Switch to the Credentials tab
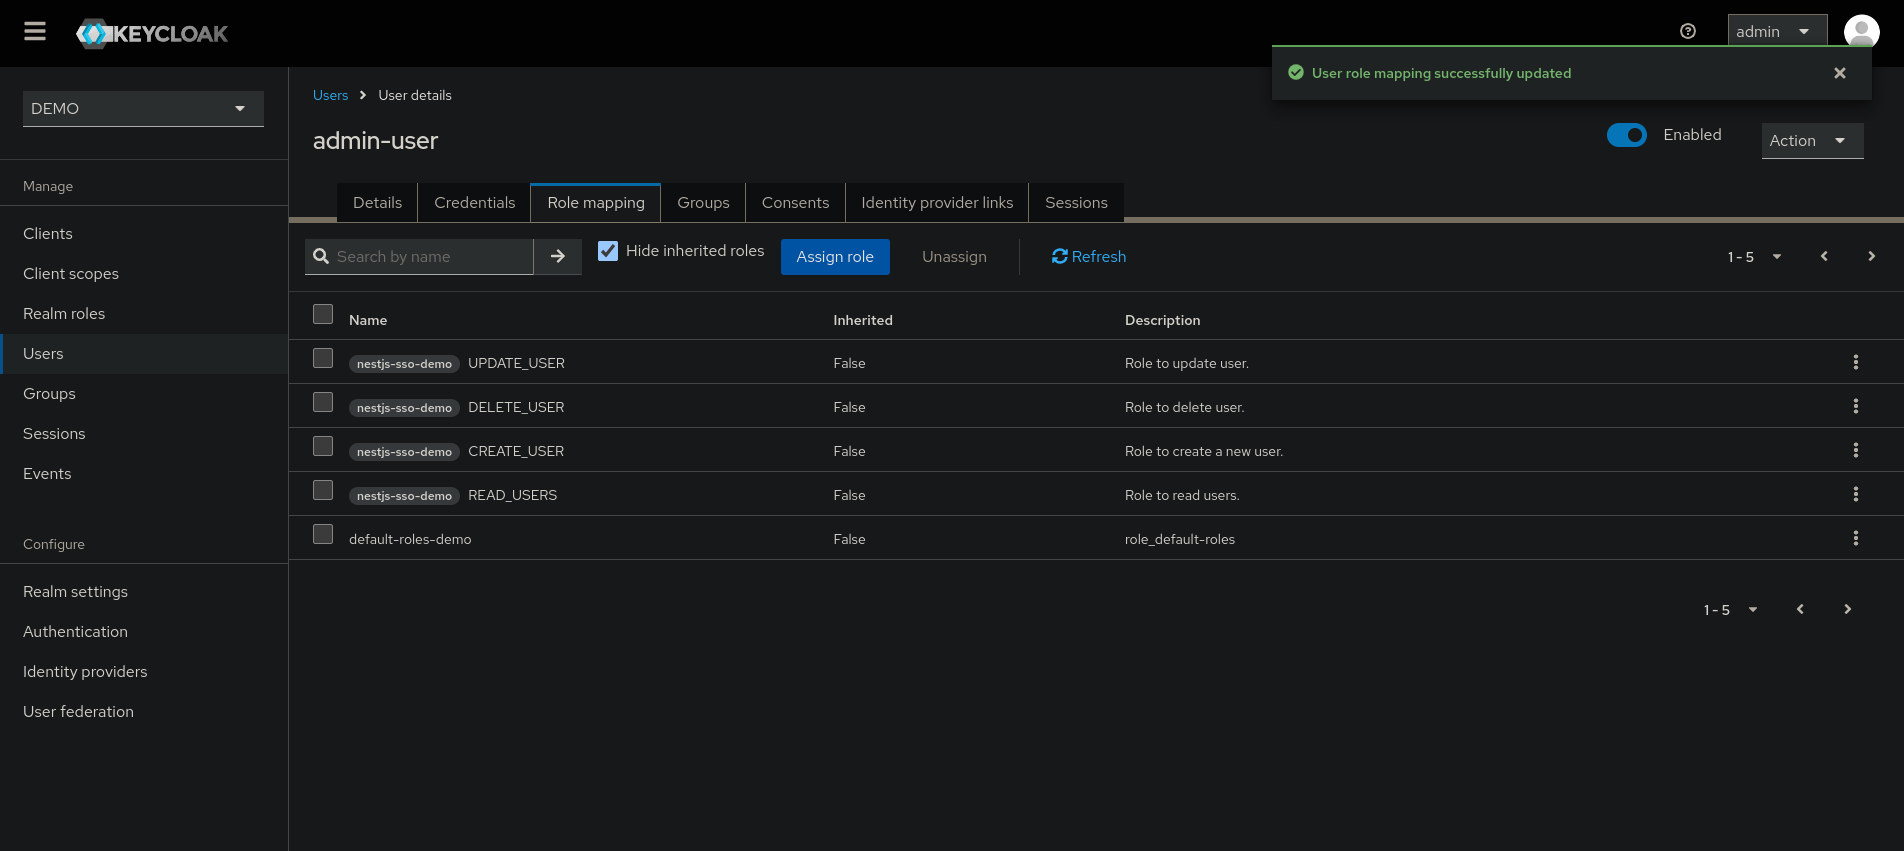Screen dimensions: 1904x851 (474, 202)
